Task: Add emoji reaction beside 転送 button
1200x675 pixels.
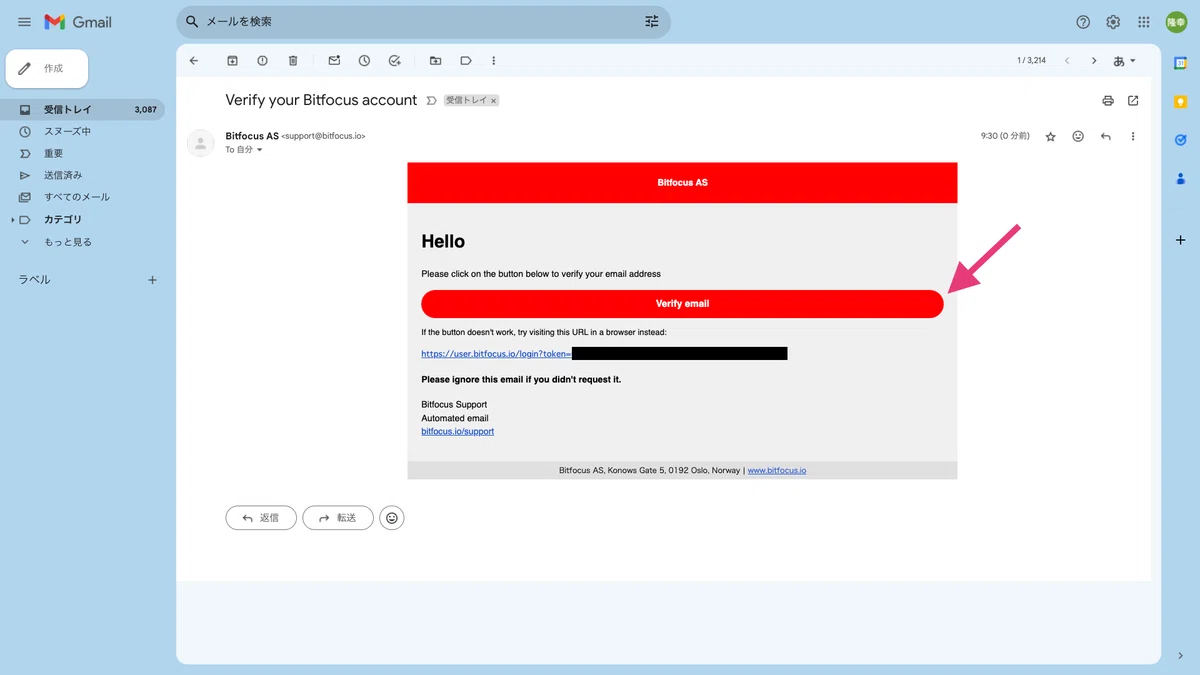Action: click(x=392, y=518)
